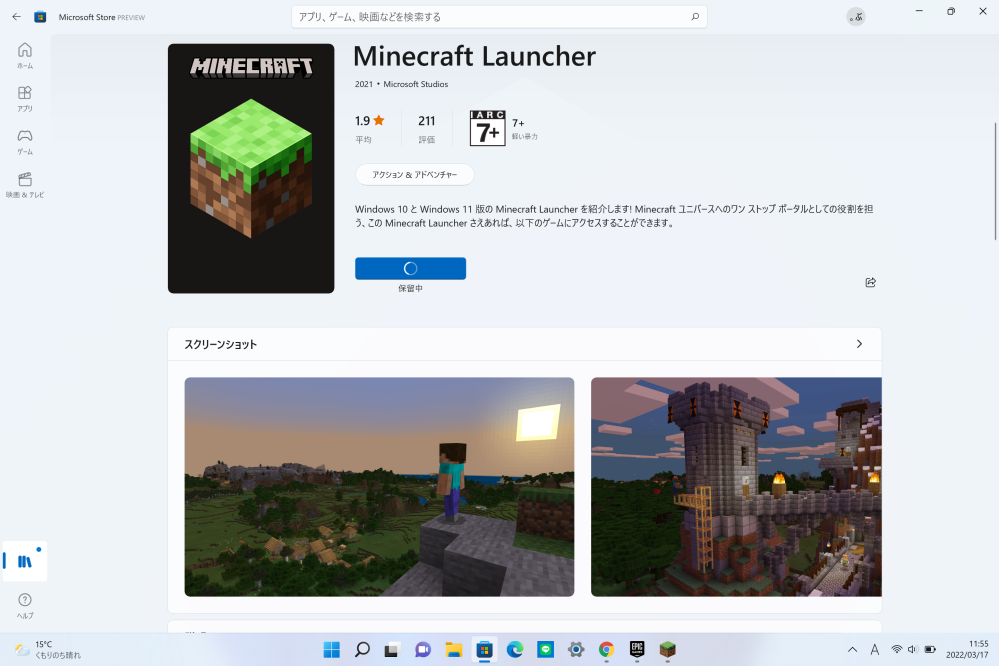Click the blue pending install button
The height and width of the screenshot is (666, 999).
[410, 268]
